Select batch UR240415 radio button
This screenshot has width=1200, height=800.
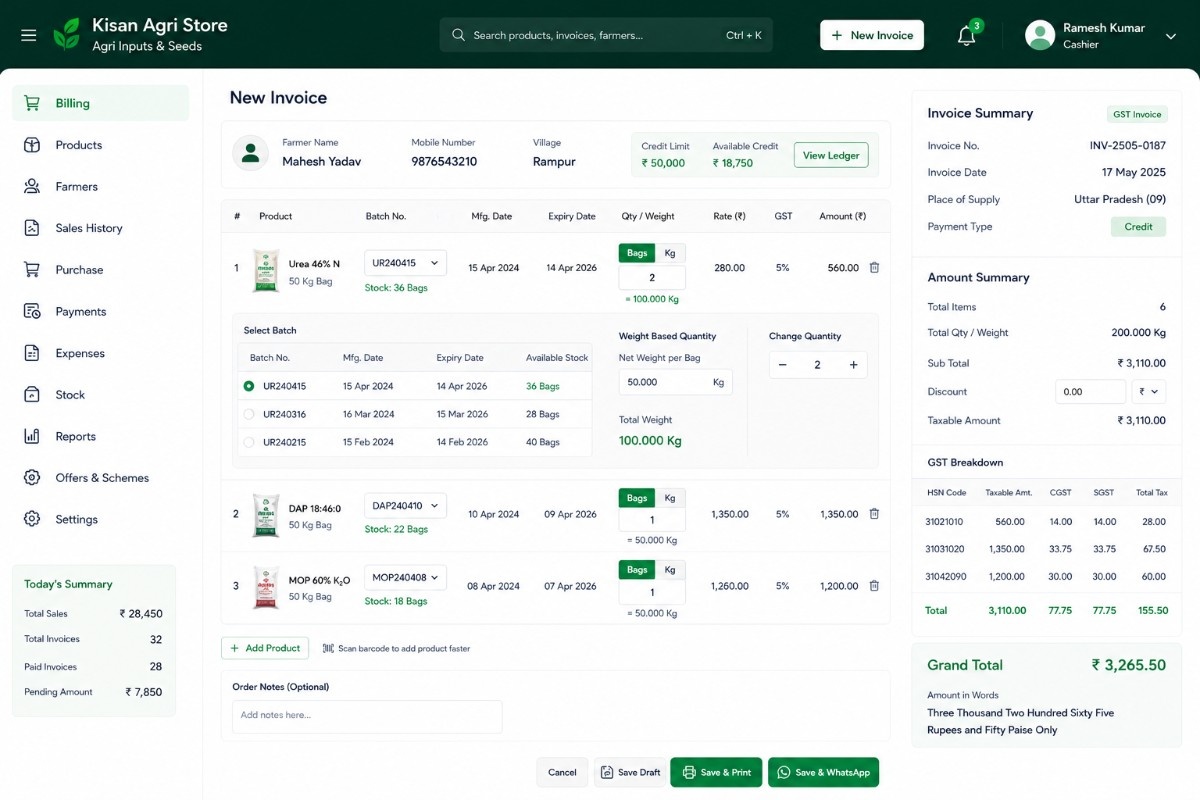pos(249,386)
